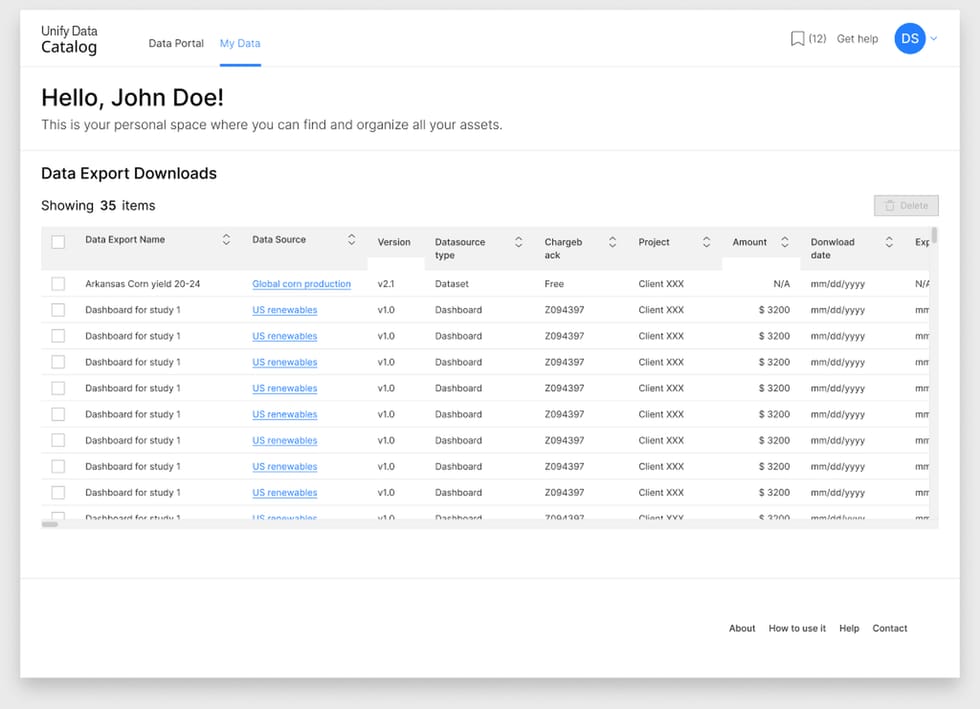This screenshot has width=980, height=709.
Task: Click the Showing 35 items text
Action: 98,206
